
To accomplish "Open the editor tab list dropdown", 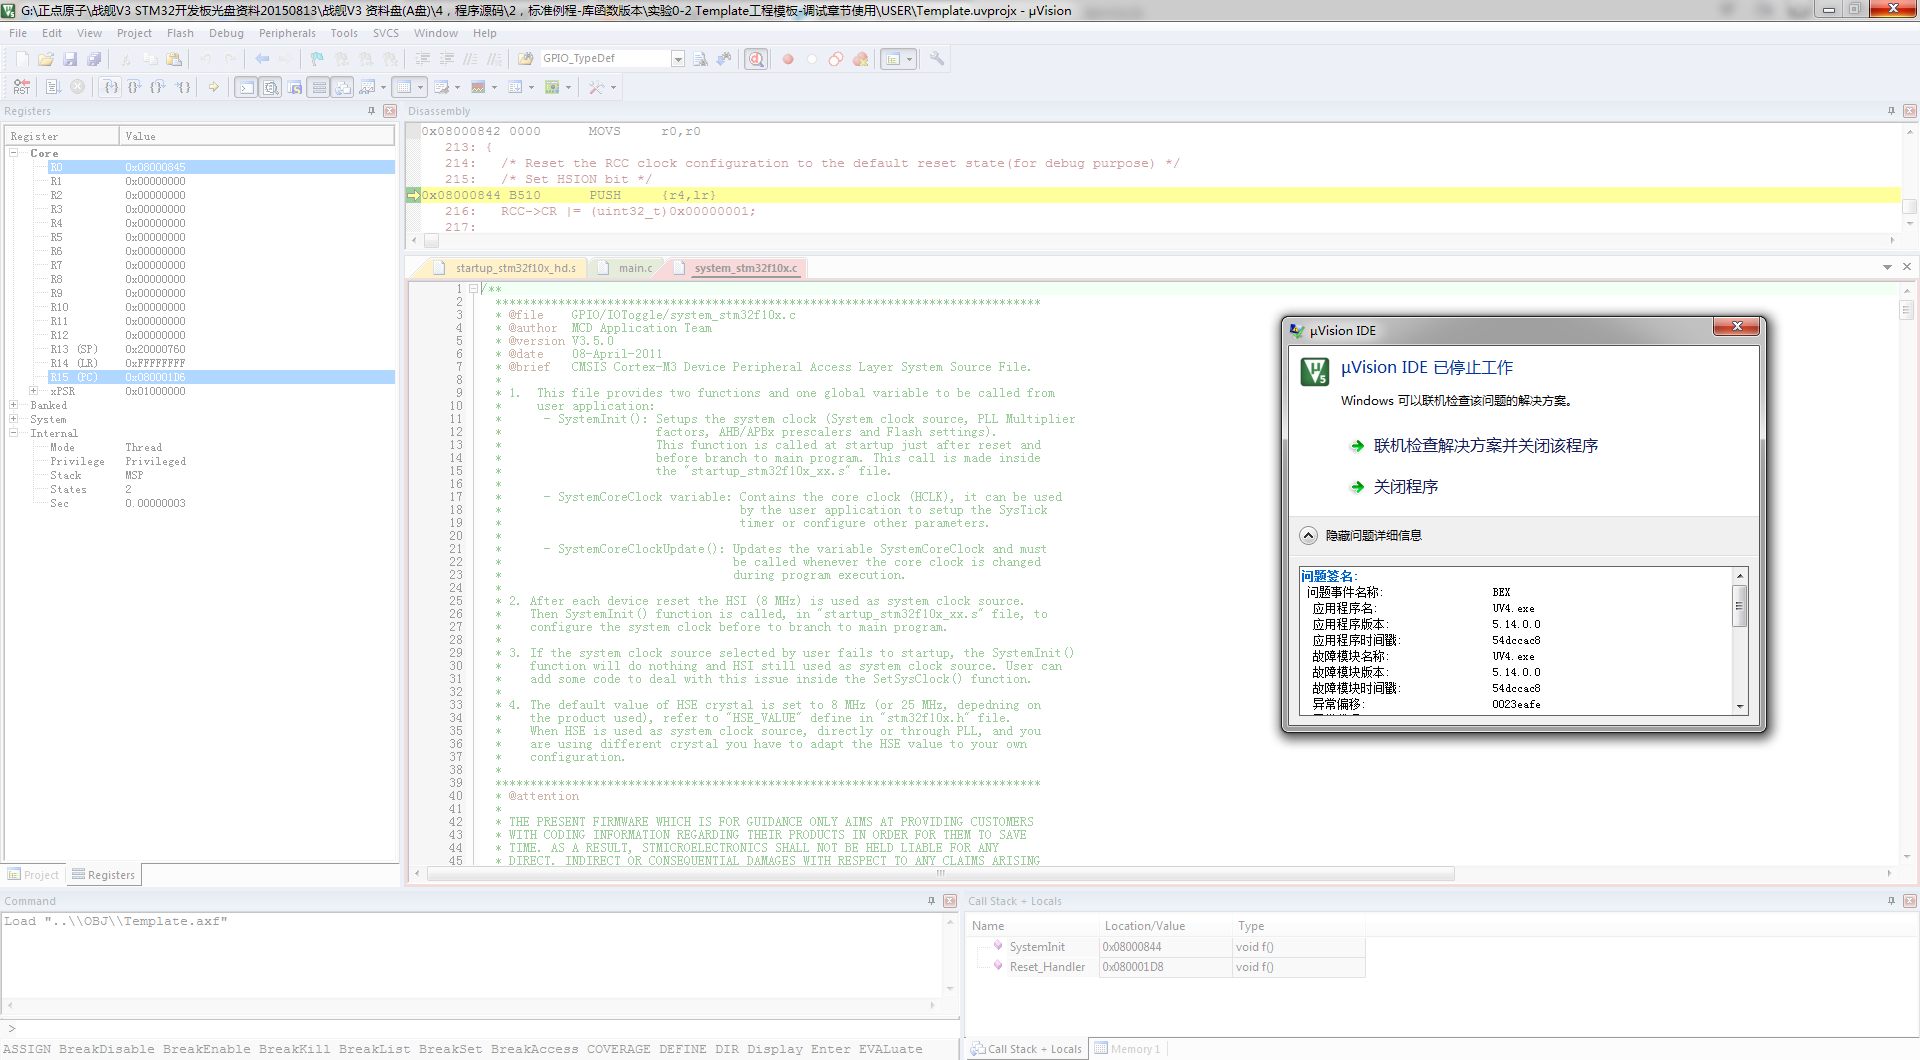I will 1887,267.
